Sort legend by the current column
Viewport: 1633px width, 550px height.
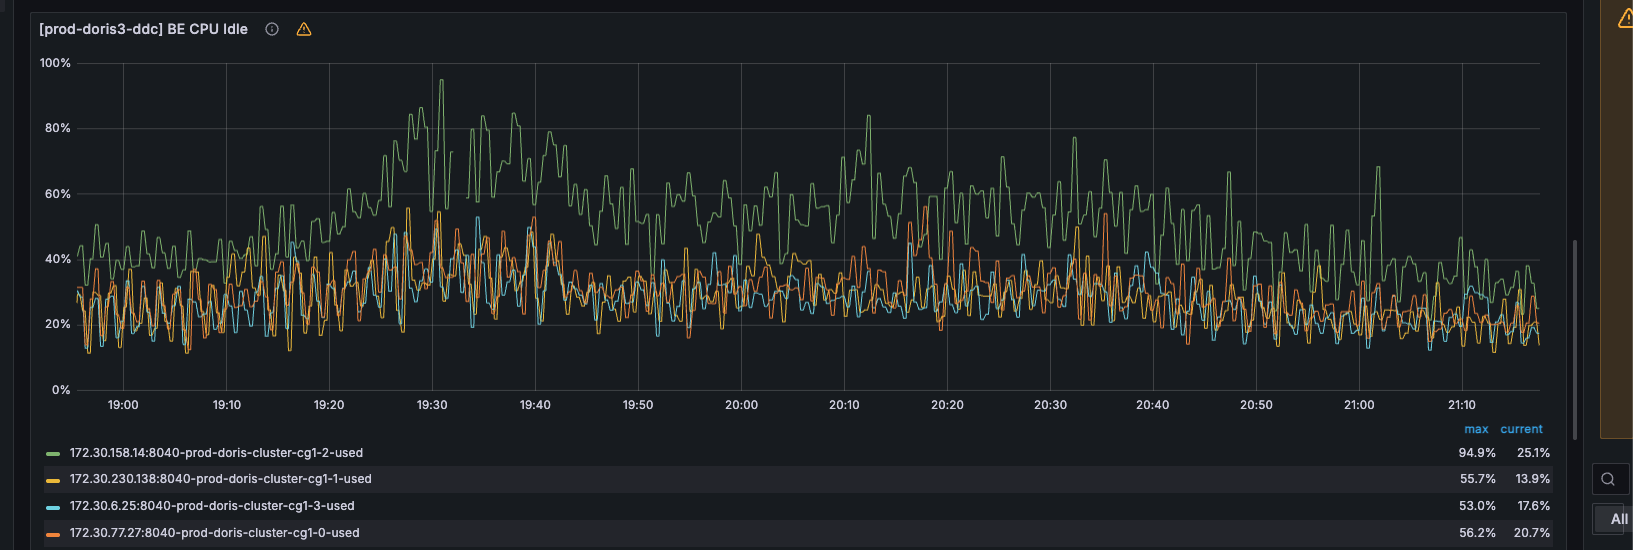[1521, 429]
